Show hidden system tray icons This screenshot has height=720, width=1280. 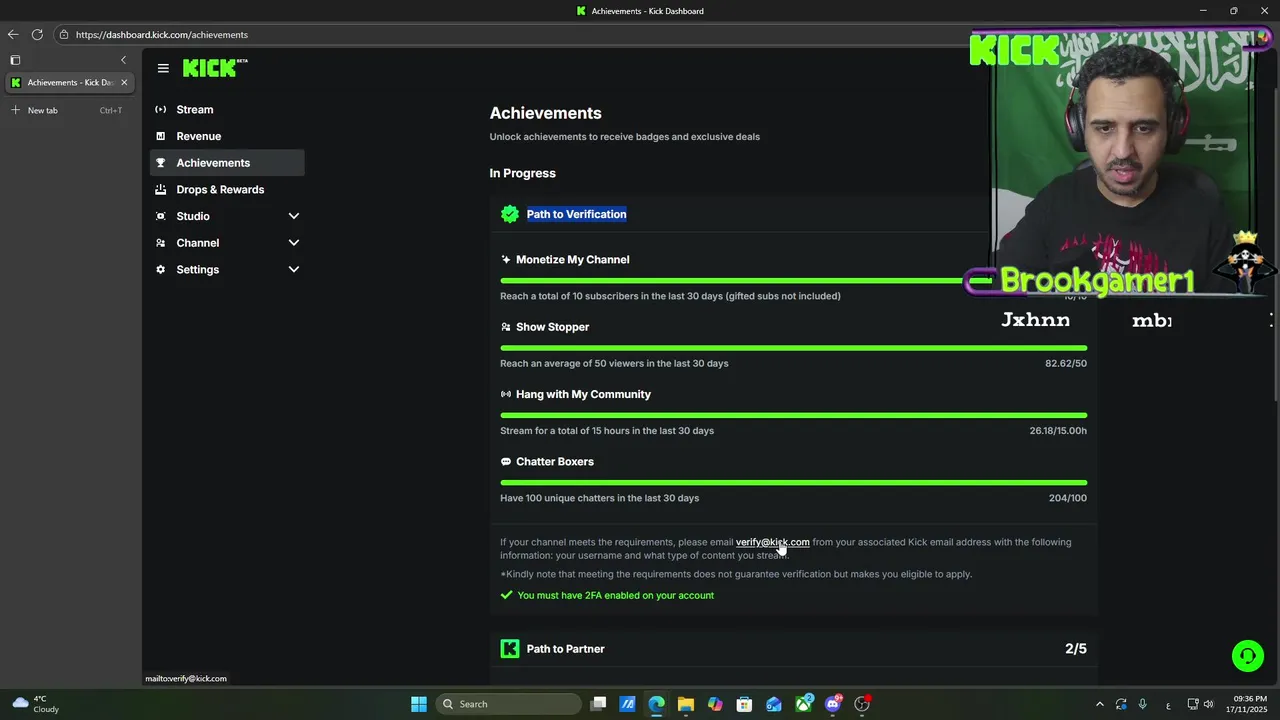coord(1100,704)
